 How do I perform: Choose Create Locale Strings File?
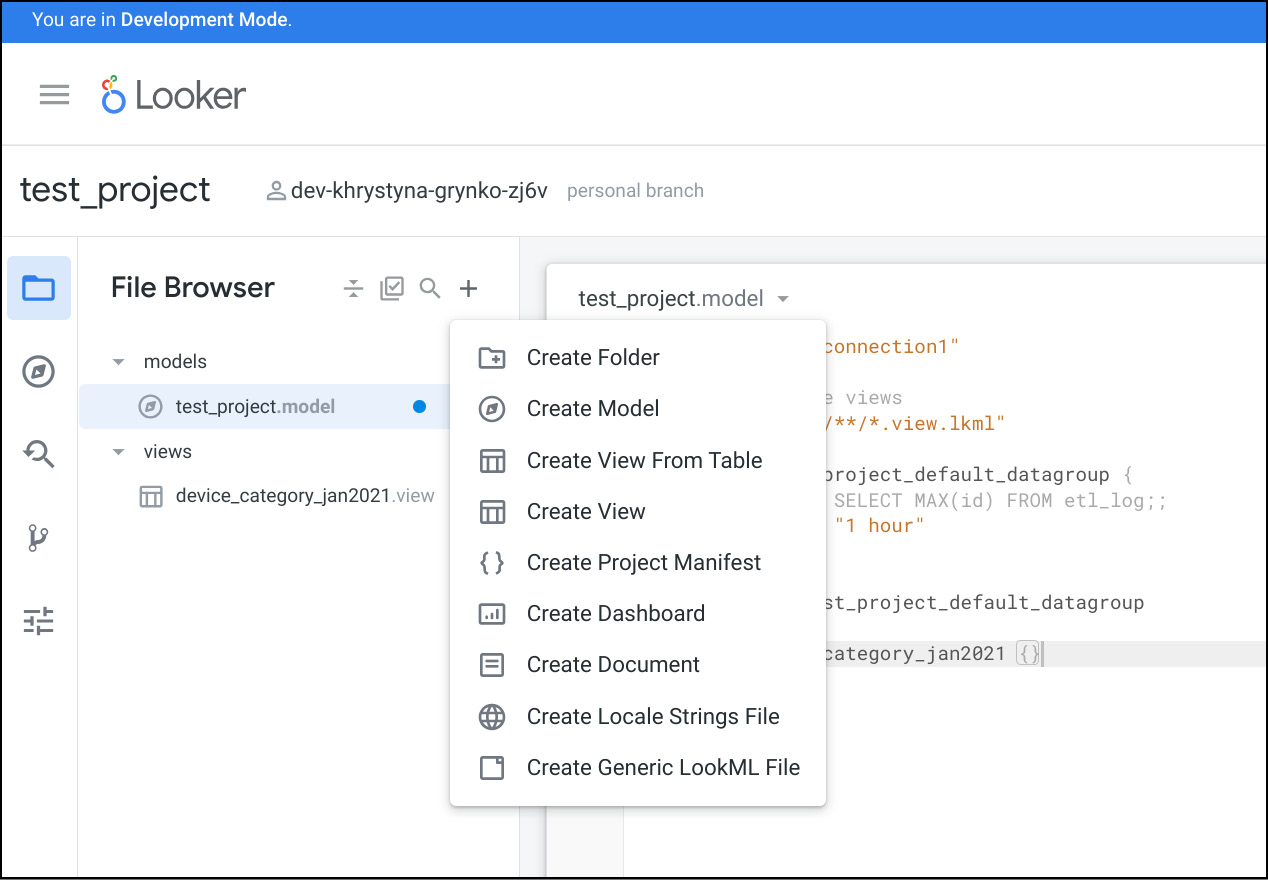point(638,717)
